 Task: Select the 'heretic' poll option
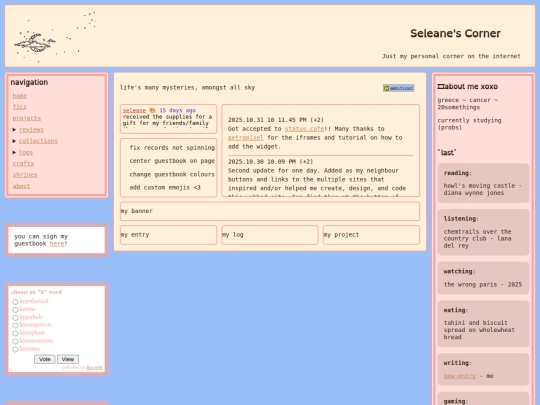coord(15,310)
